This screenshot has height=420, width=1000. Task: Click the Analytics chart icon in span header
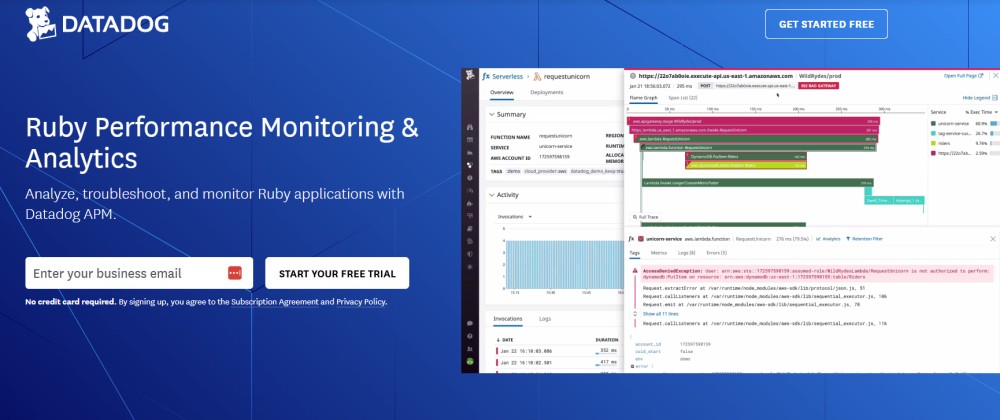click(819, 239)
